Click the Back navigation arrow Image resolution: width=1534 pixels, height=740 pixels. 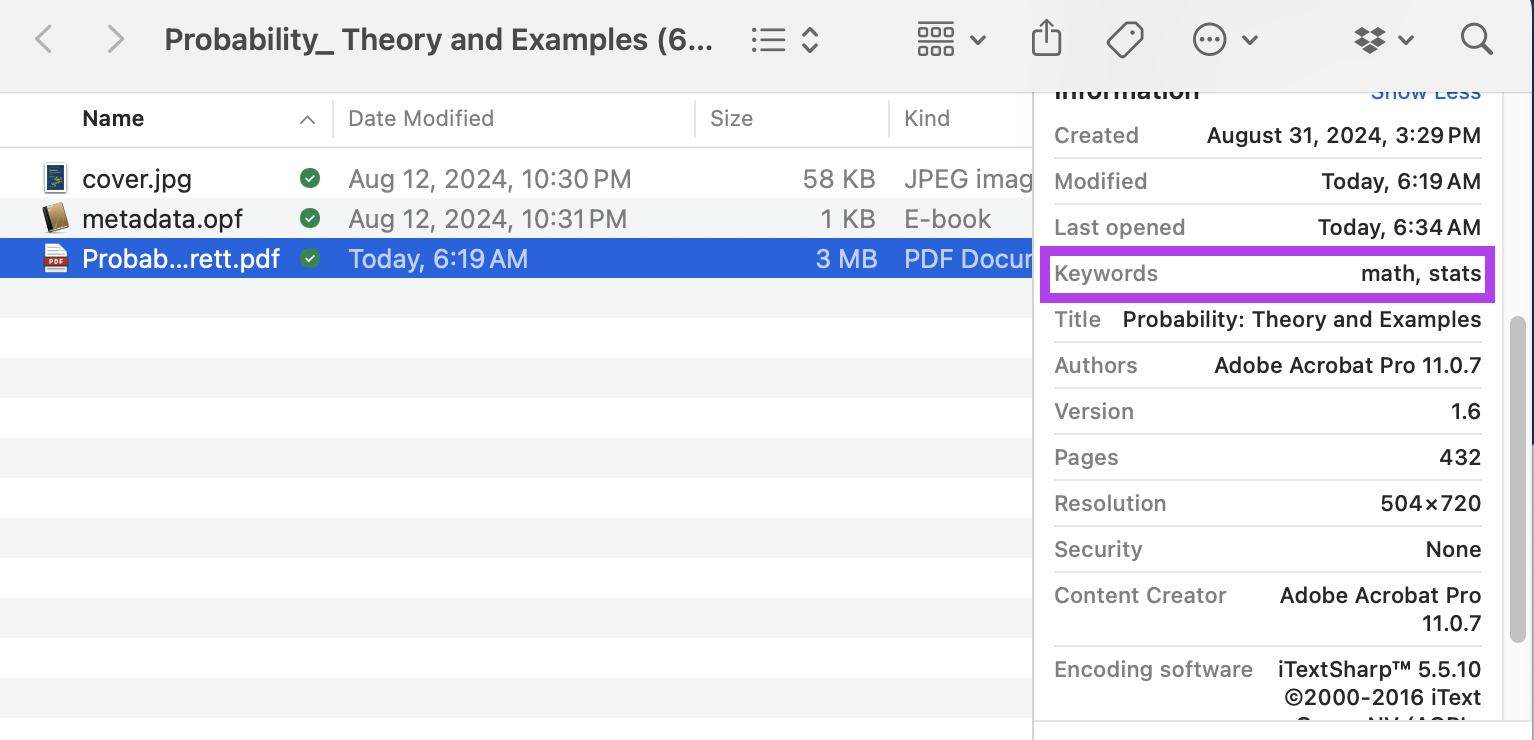43,40
